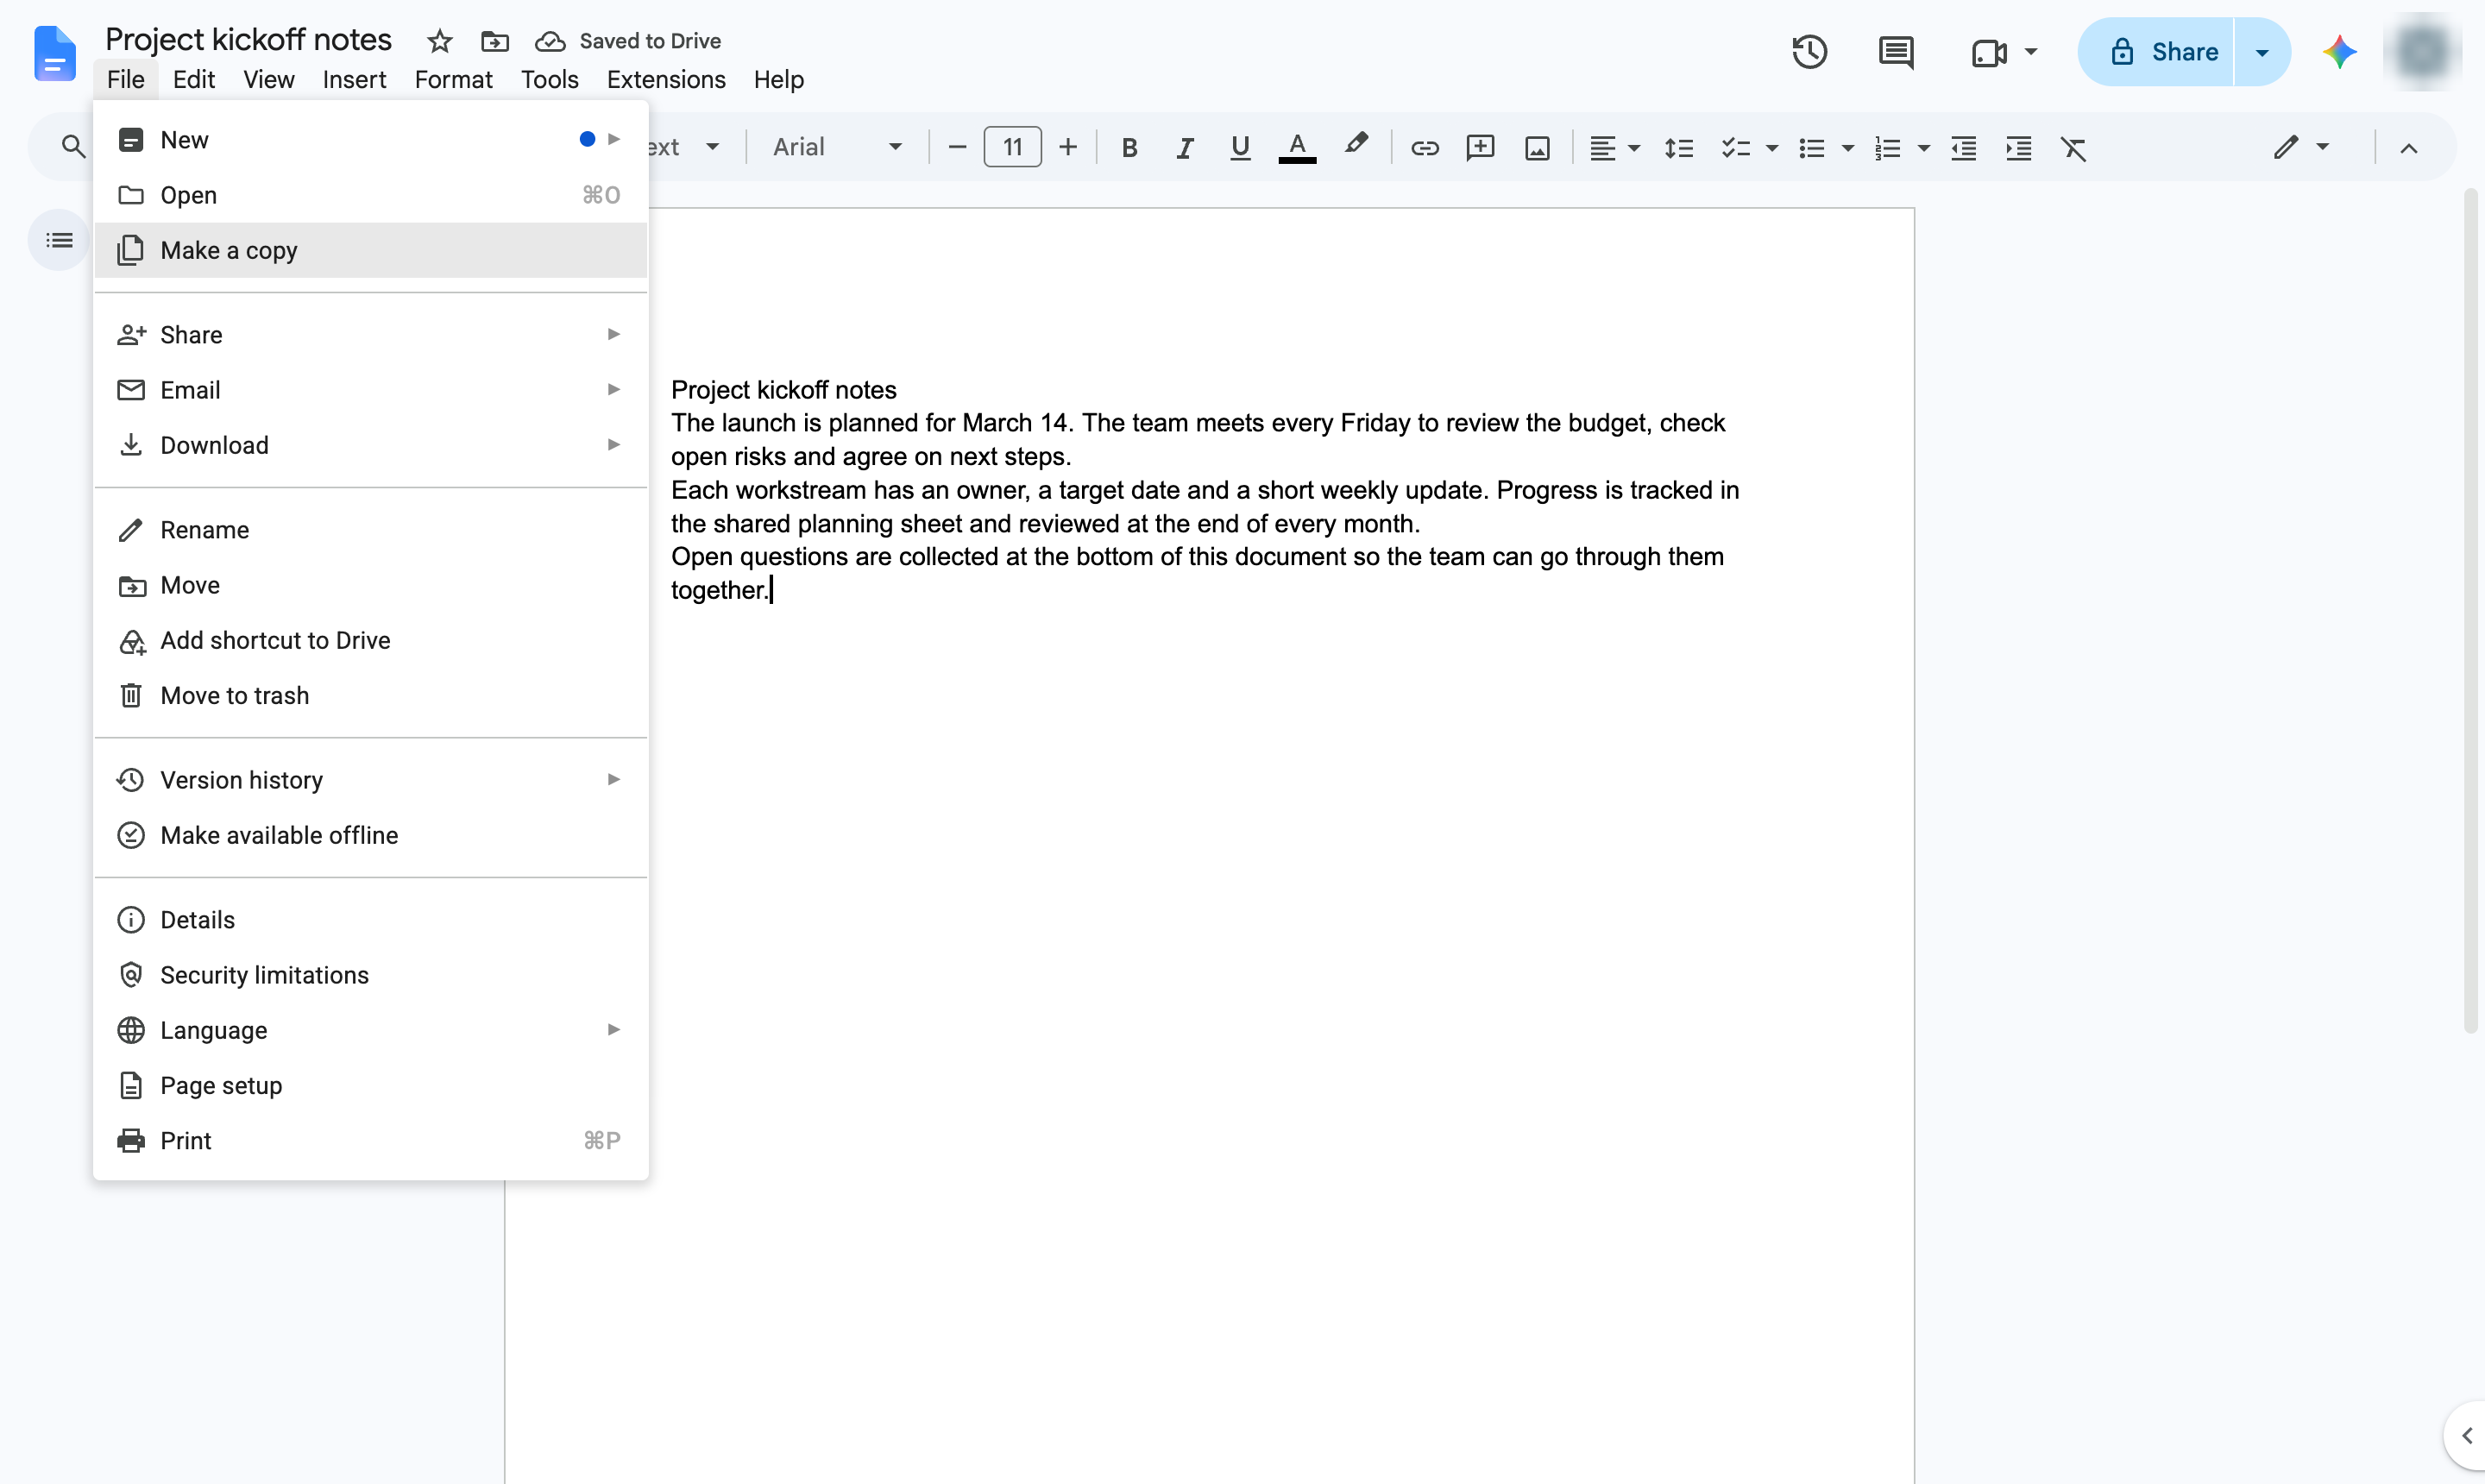
Task: Insert link icon in toolbar
Action: tap(1424, 148)
